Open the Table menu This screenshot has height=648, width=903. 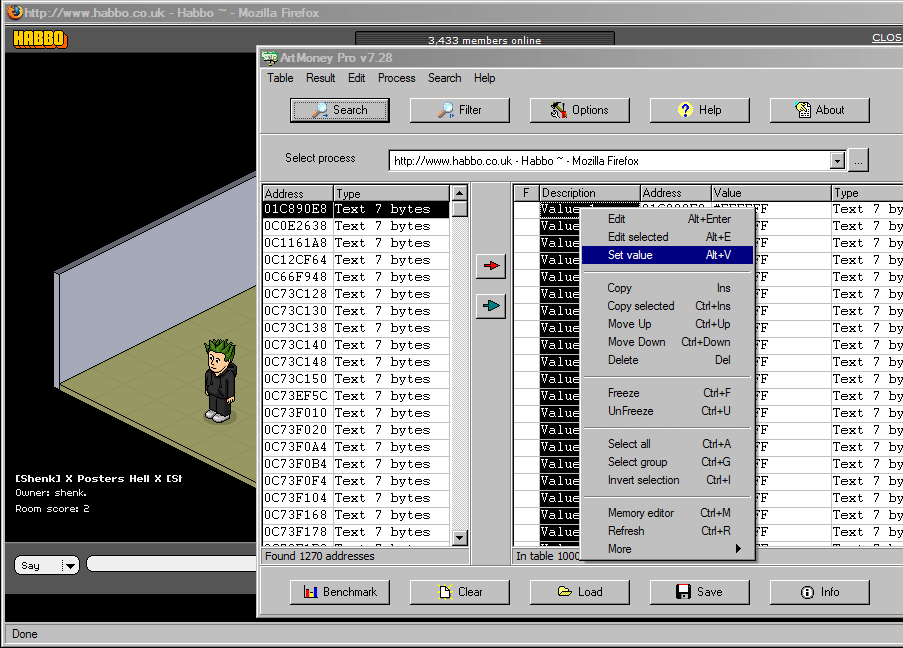(x=280, y=78)
